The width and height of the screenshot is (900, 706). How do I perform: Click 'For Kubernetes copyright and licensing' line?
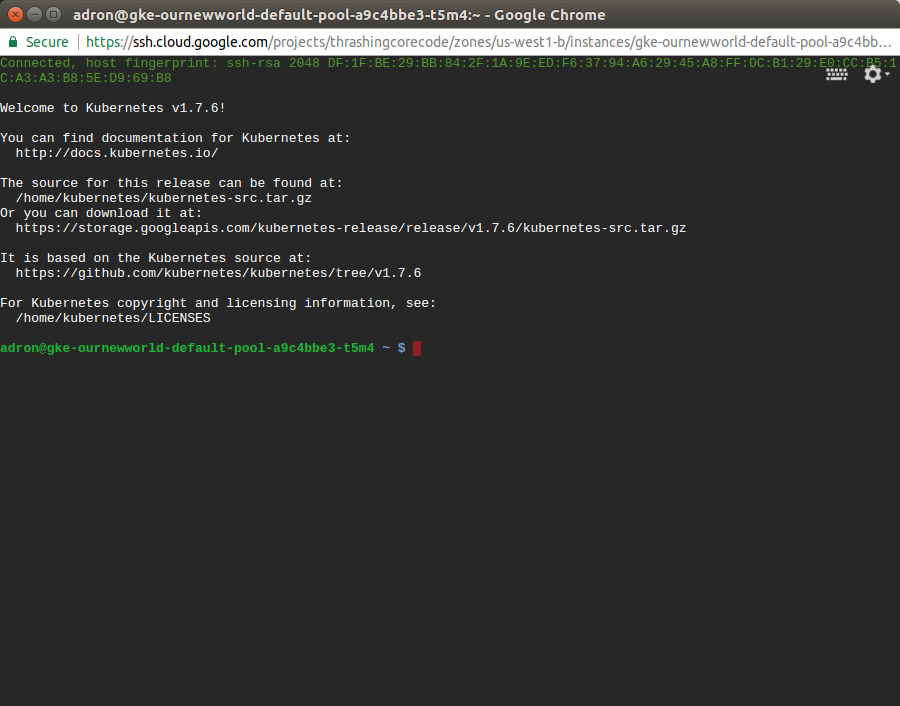coord(218,302)
